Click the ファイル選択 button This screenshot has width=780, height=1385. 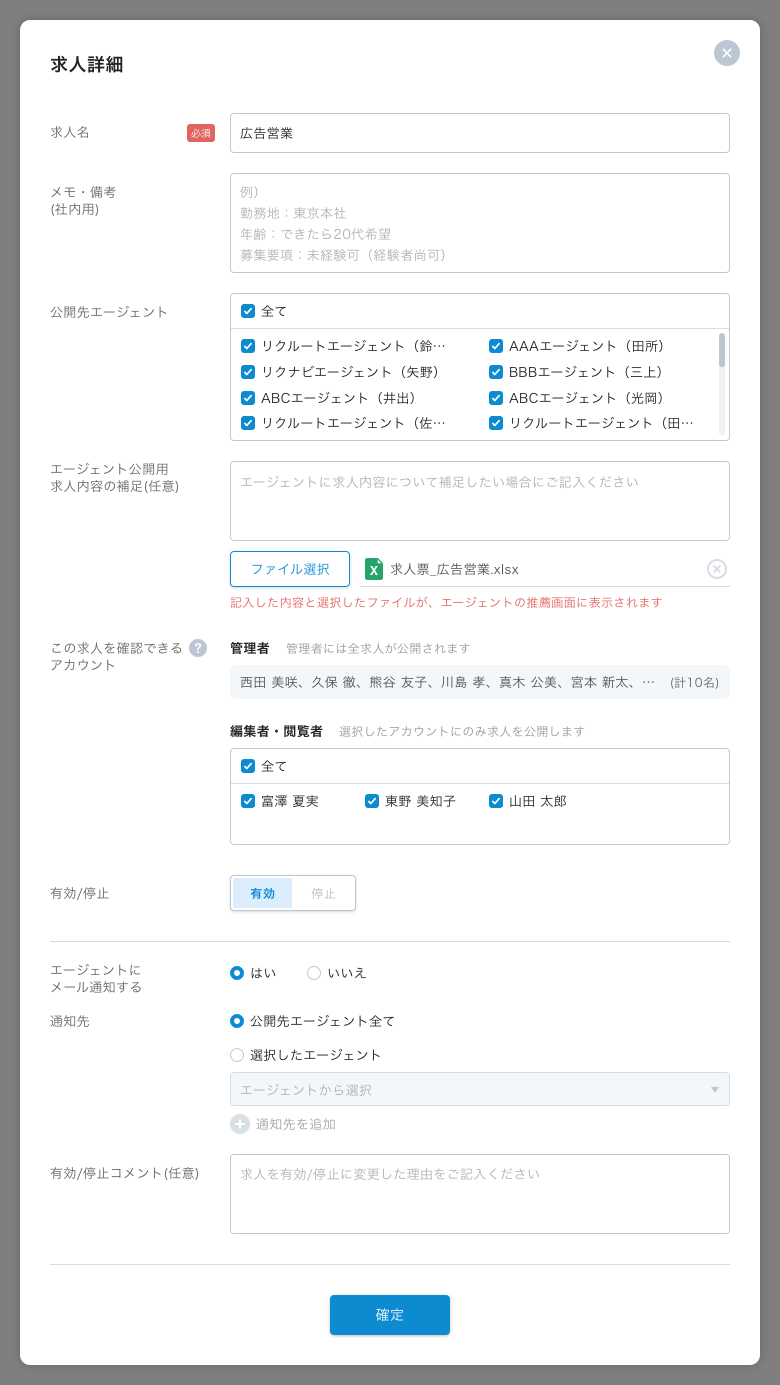[x=290, y=569]
